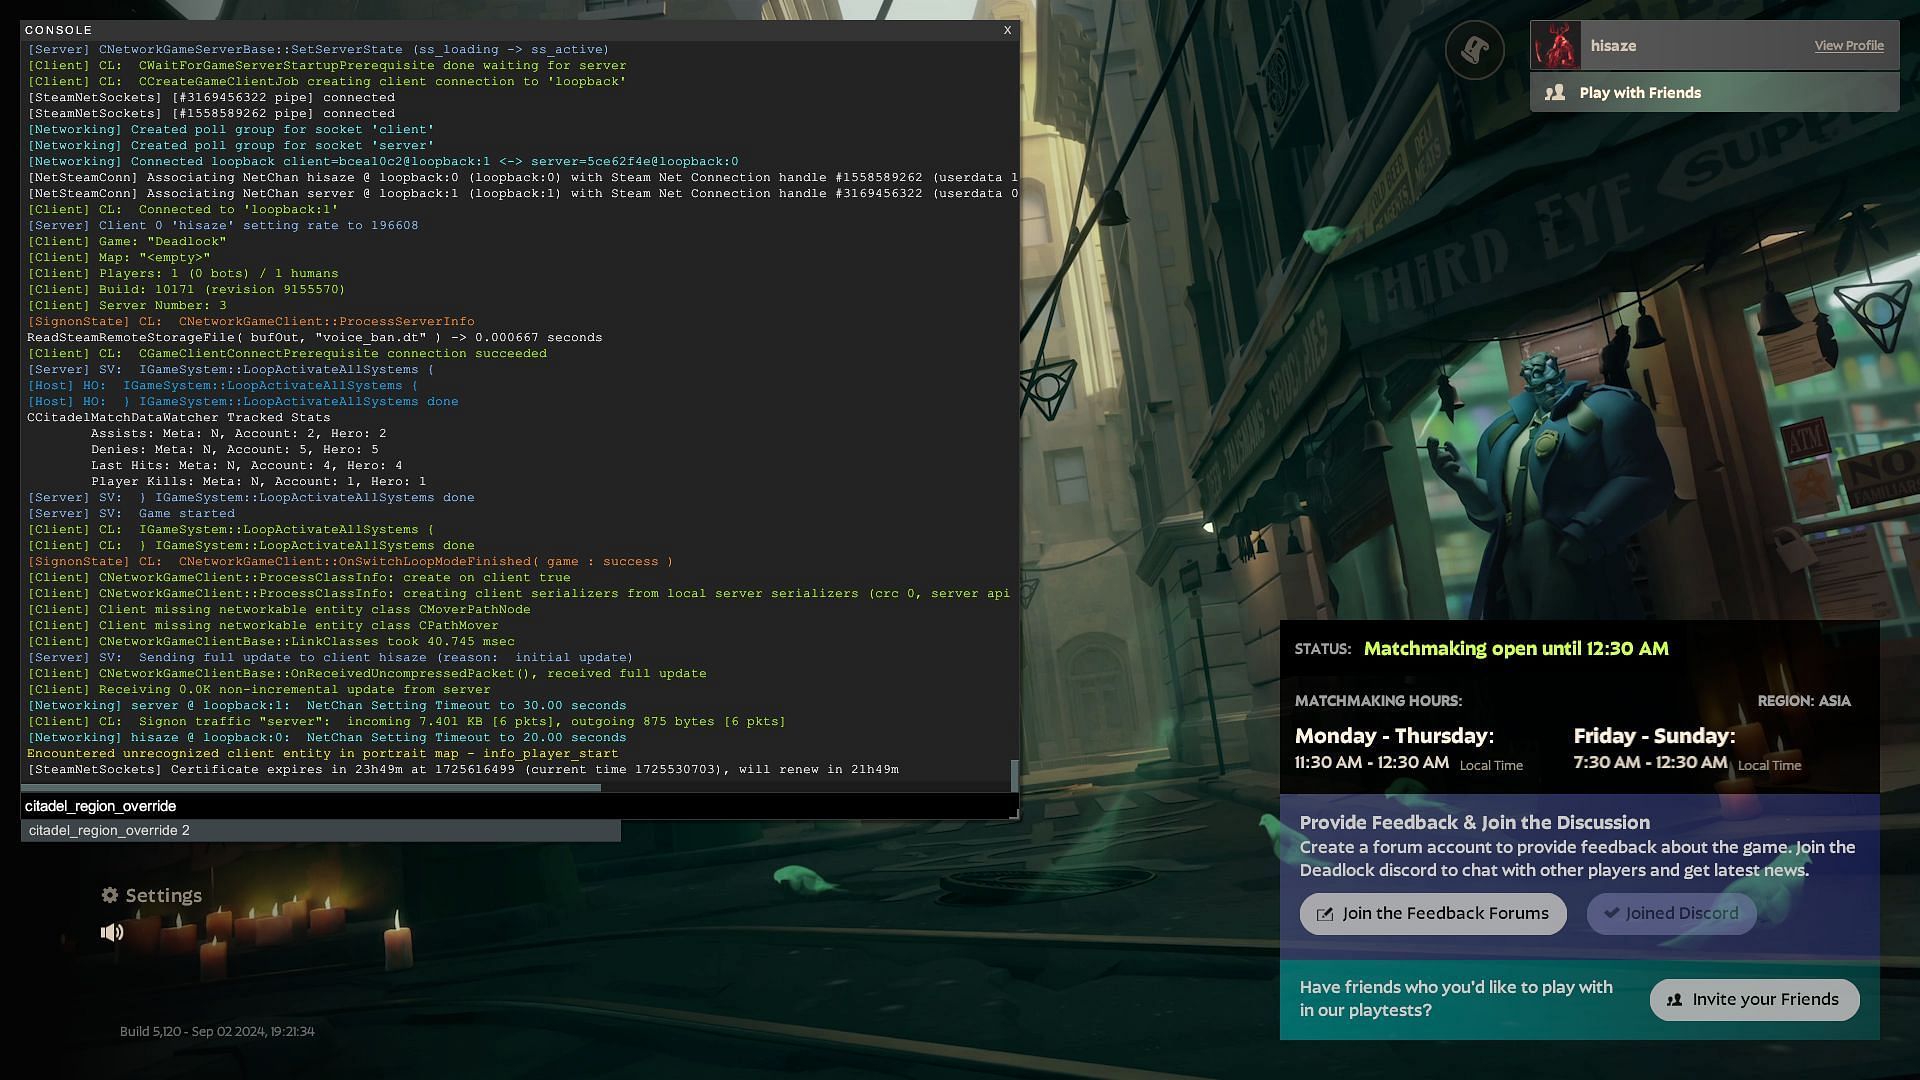The height and width of the screenshot is (1080, 1920).
Task: Click Play with Friends button
Action: pyautogui.click(x=1714, y=93)
